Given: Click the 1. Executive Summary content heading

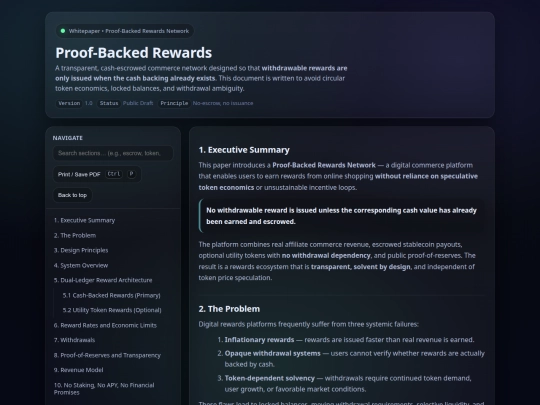Looking at the screenshot, I should (x=244, y=150).
